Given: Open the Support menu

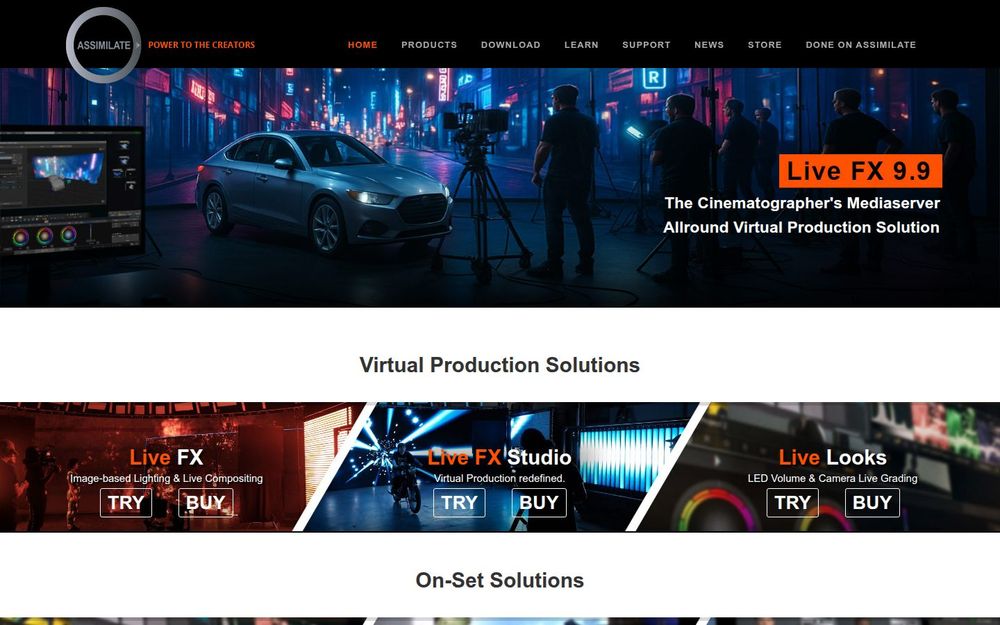Looking at the screenshot, I should 646,45.
